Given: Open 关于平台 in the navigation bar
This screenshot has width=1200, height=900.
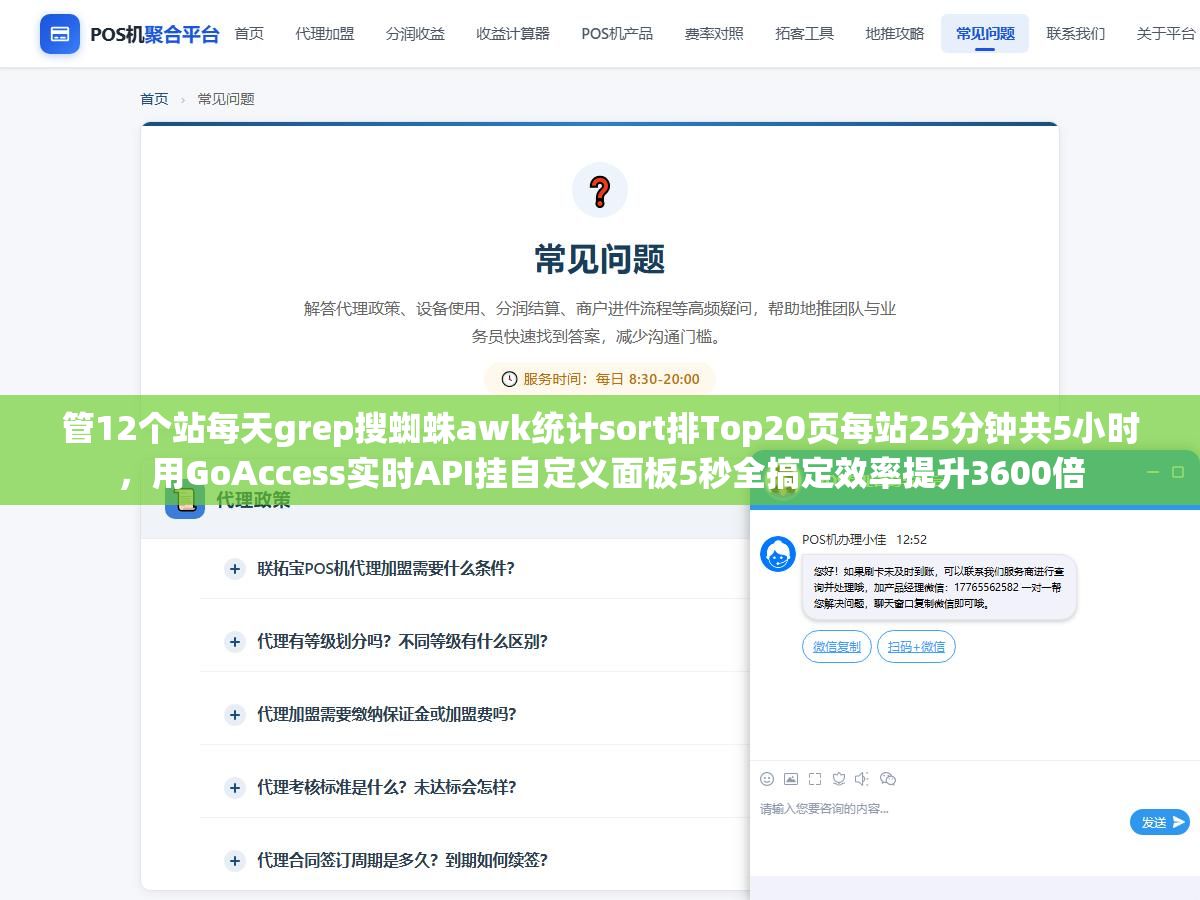Looking at the screenshot, I should pyautogui.click(x=1166, y=34).
